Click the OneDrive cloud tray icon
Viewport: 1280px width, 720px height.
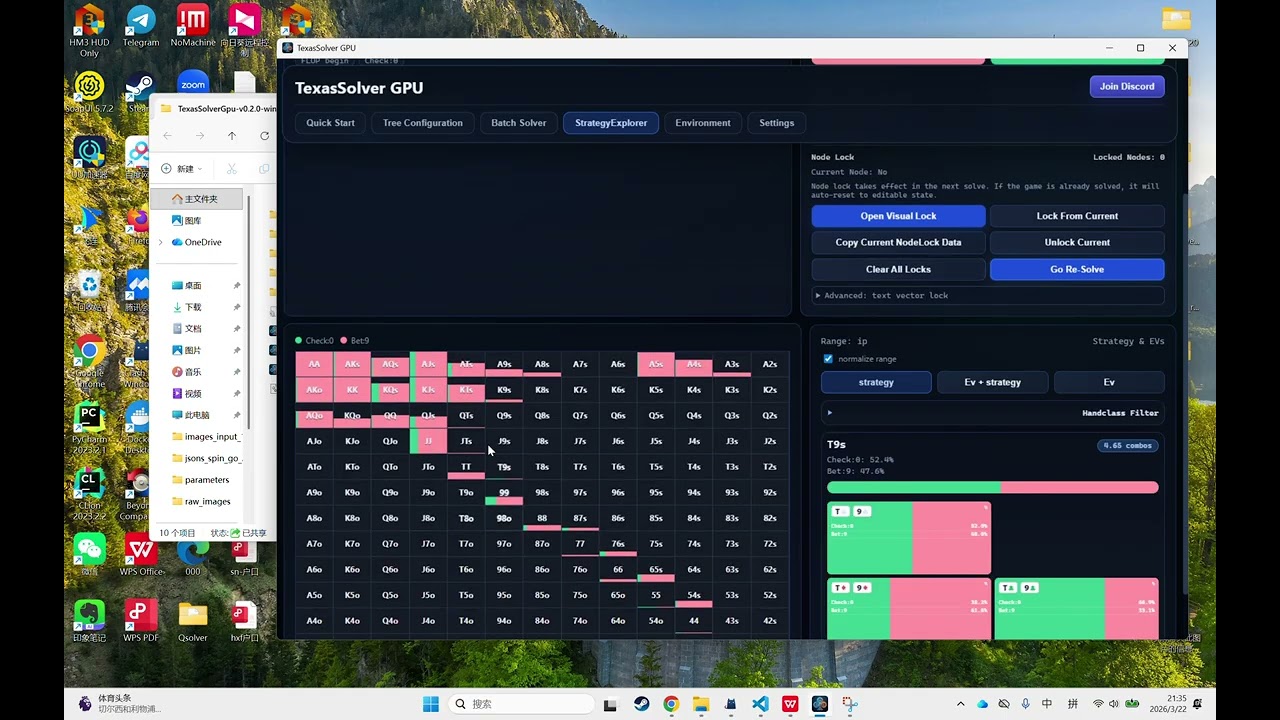982,704
